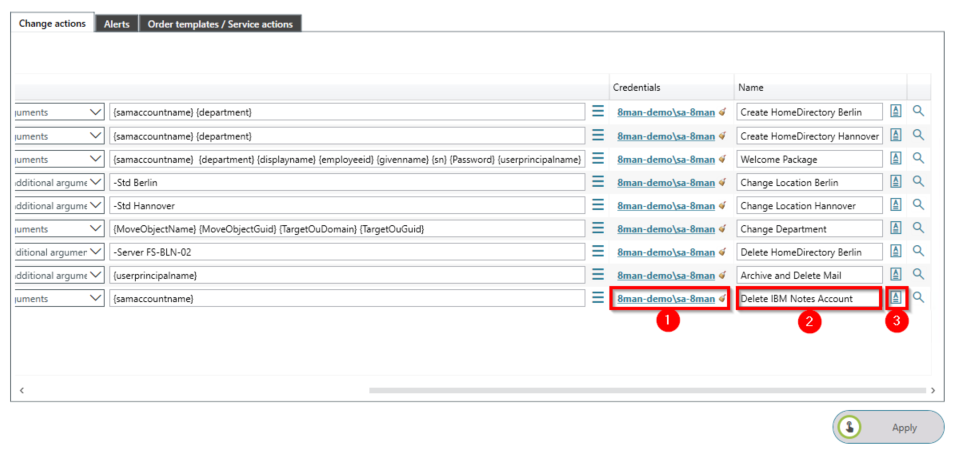Screen dimensions: 958x450
Task: Click magnifier icon for Change Location Hannover row
Action: click(x=918, y=205)
